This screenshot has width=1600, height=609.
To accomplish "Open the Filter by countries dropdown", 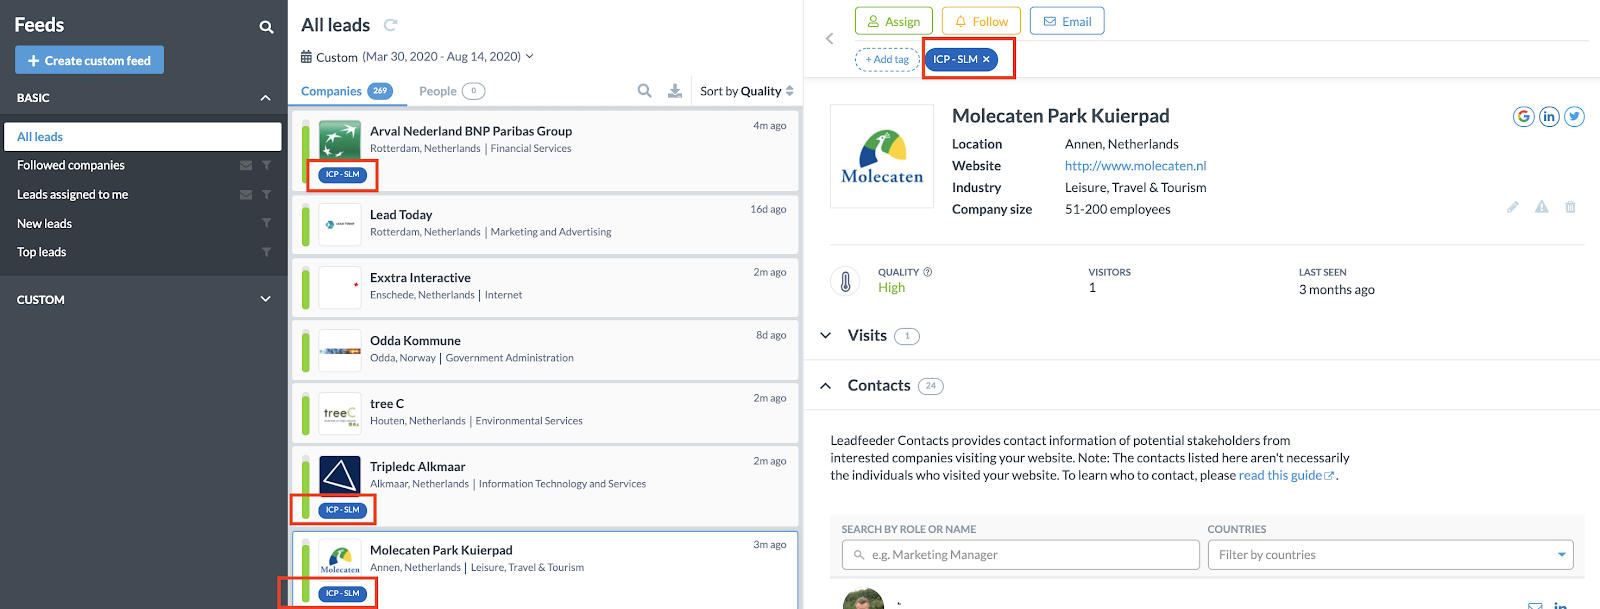I will [1390, 555].
